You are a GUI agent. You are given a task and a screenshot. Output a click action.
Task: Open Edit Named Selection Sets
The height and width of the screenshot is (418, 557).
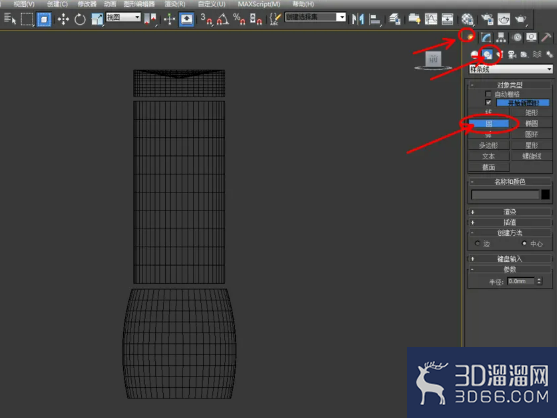275,19
